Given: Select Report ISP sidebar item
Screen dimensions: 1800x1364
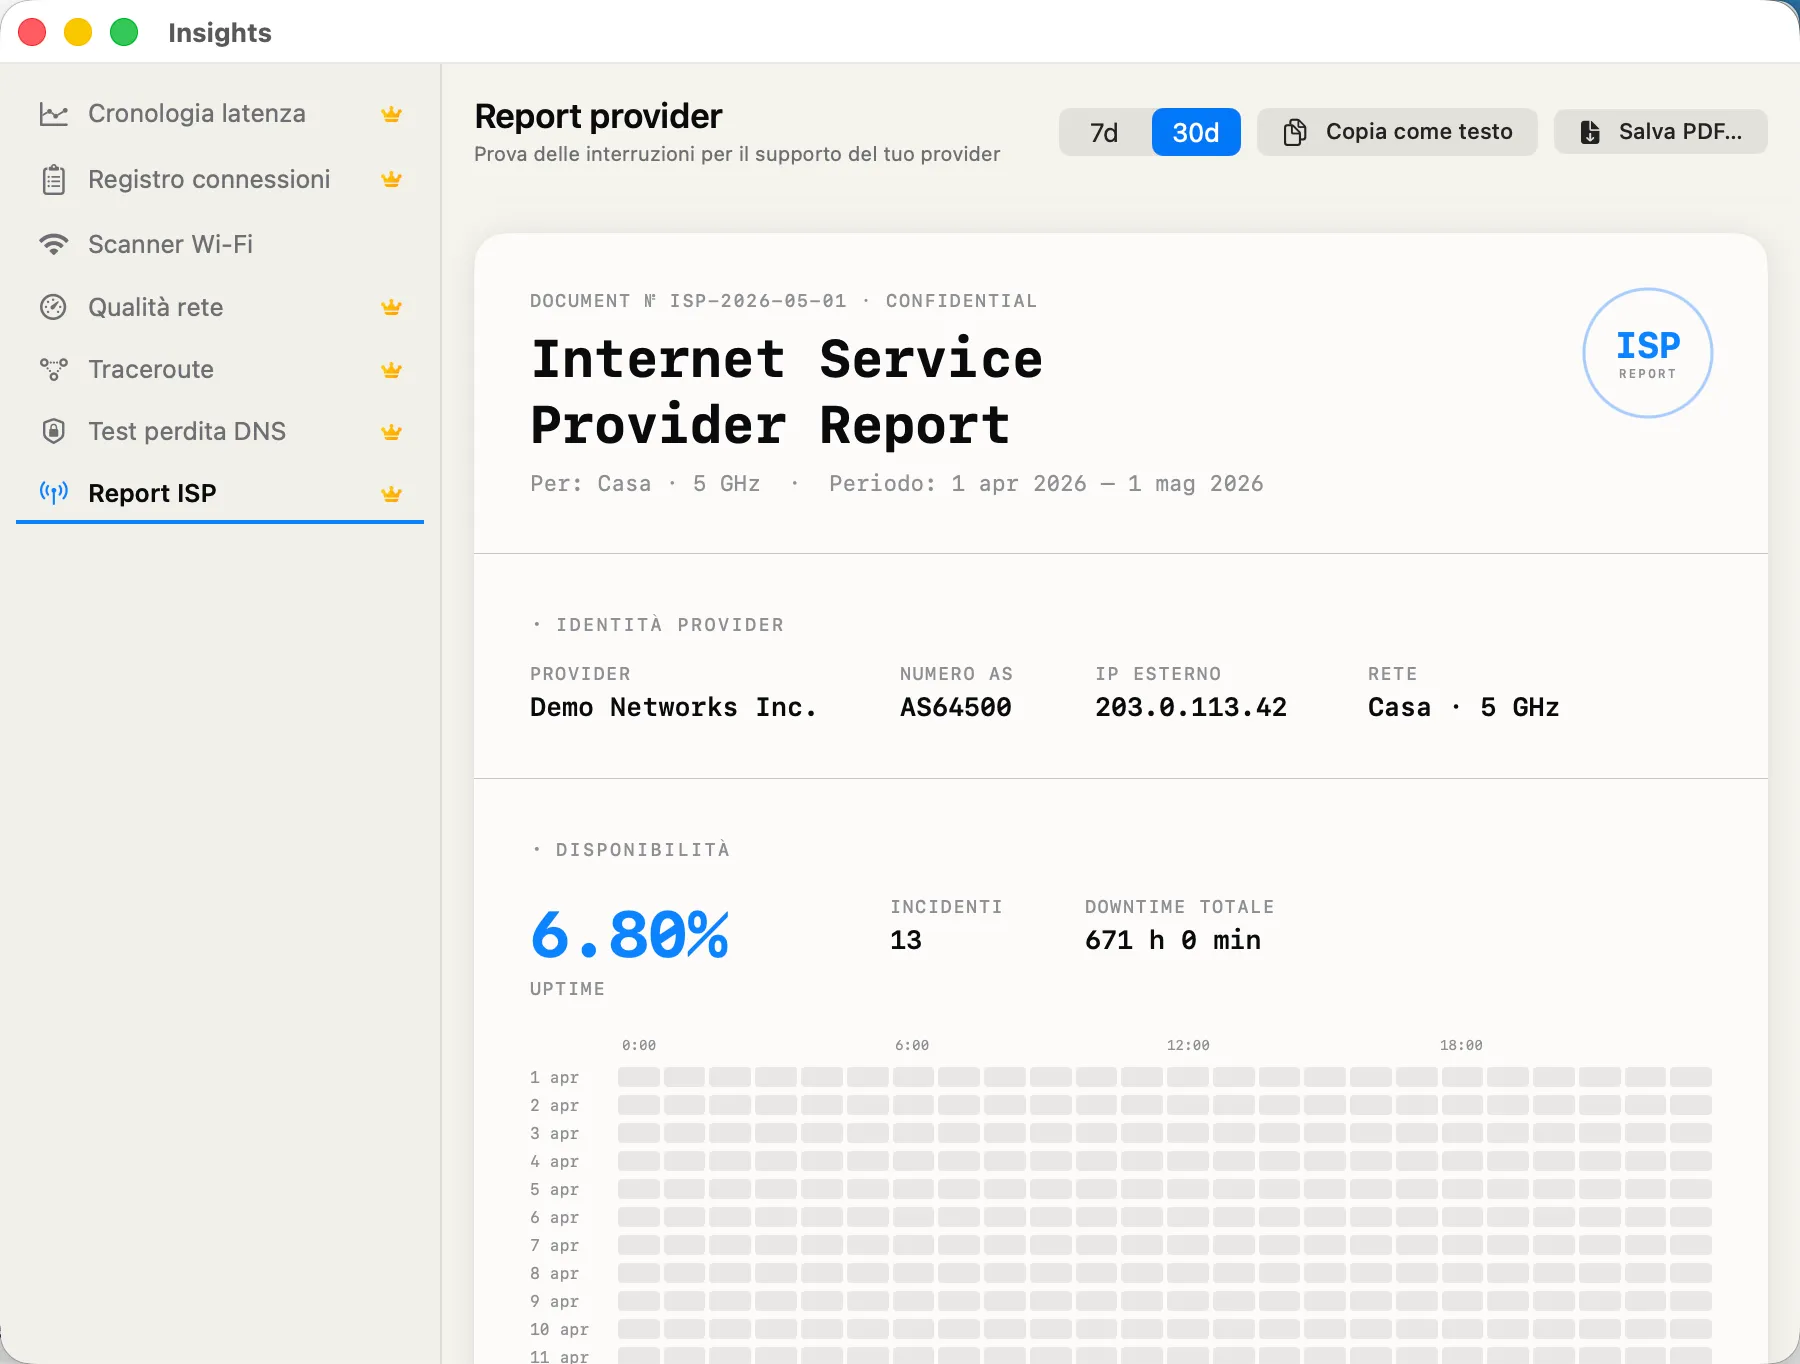Looking at the screenshot, I should point(220,493).
